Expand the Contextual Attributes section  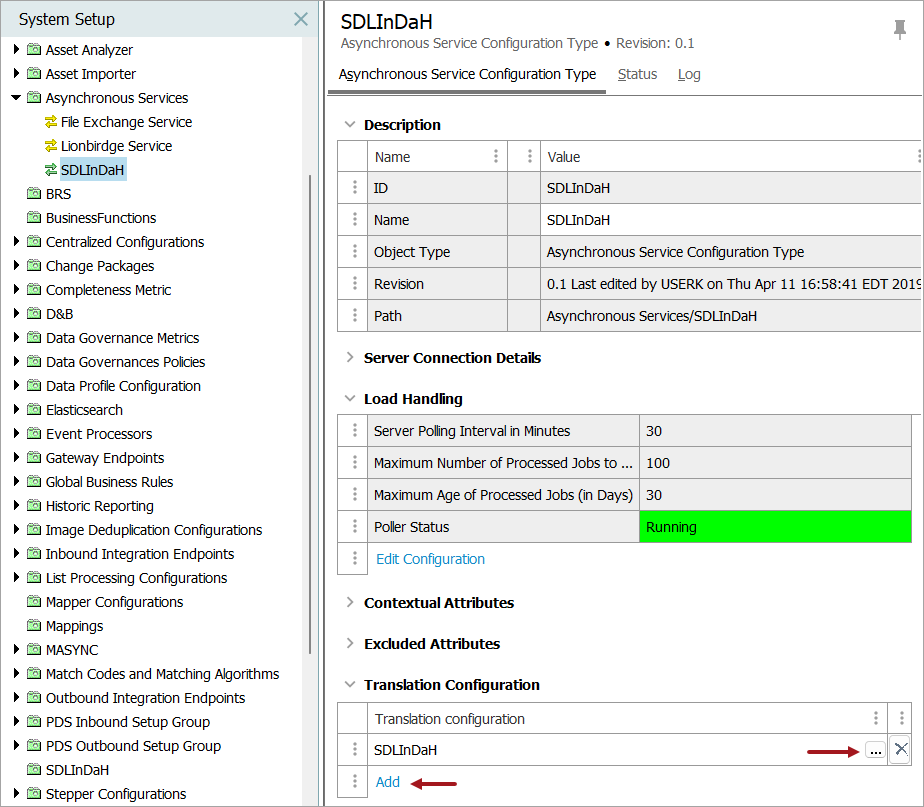point(350,603)
